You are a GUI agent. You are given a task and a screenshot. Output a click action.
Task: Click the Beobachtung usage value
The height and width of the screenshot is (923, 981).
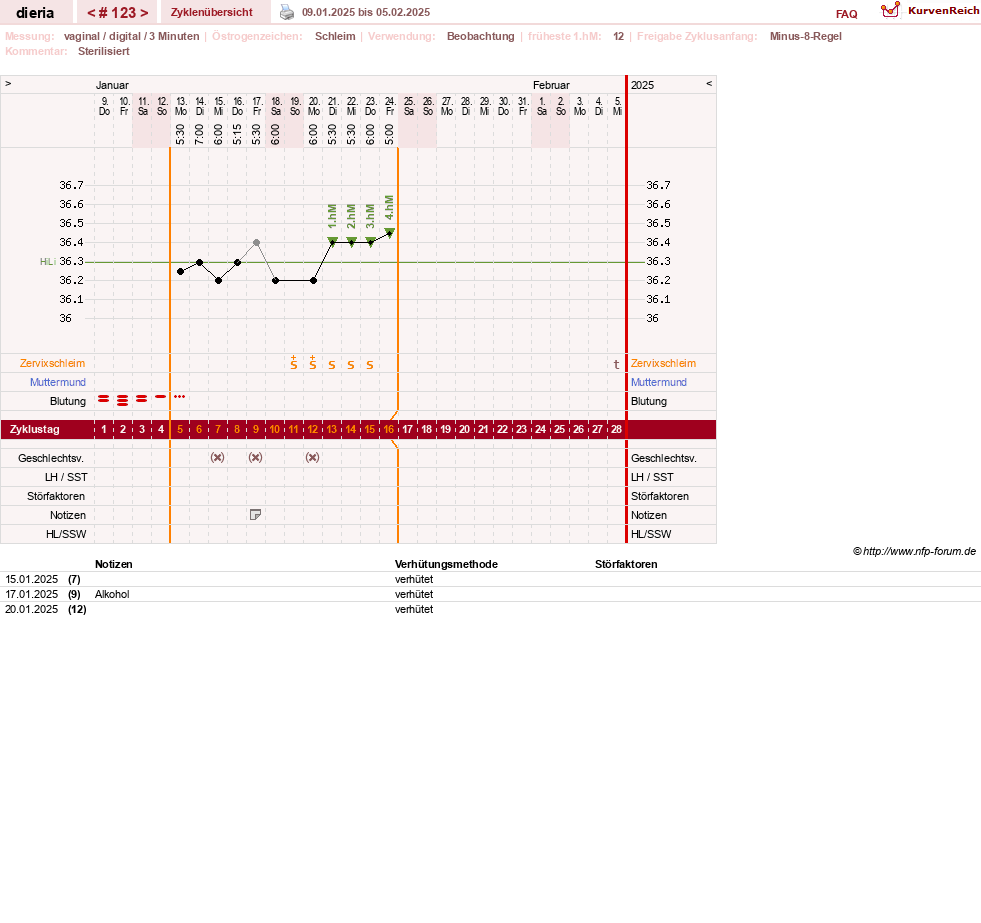pyautogui.click(x=480, y=36)
